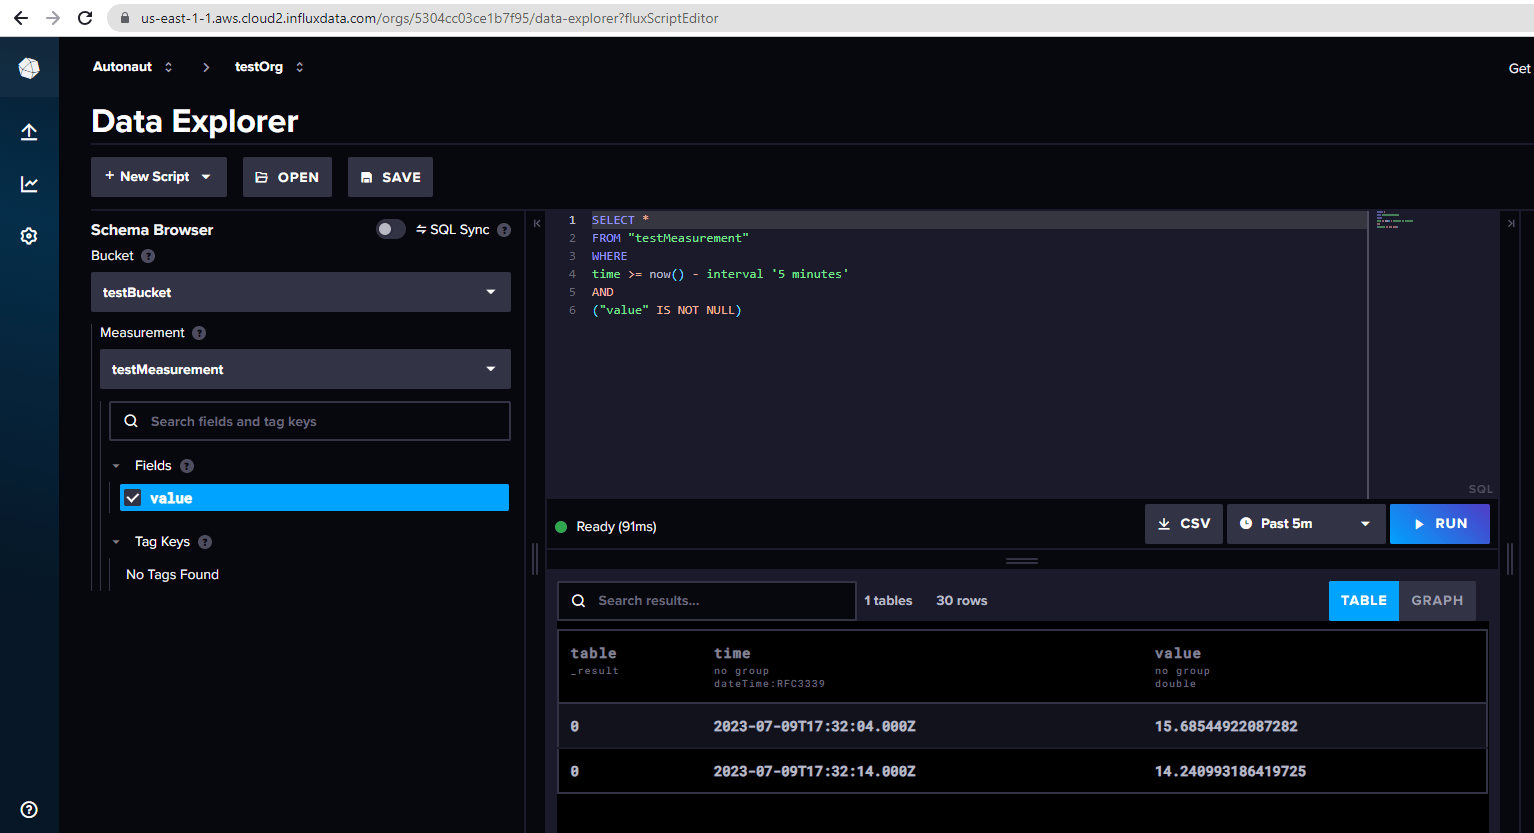The image size is (1534, 833).
Task: Click the InfluxDB logo icon
Action: 29,67
